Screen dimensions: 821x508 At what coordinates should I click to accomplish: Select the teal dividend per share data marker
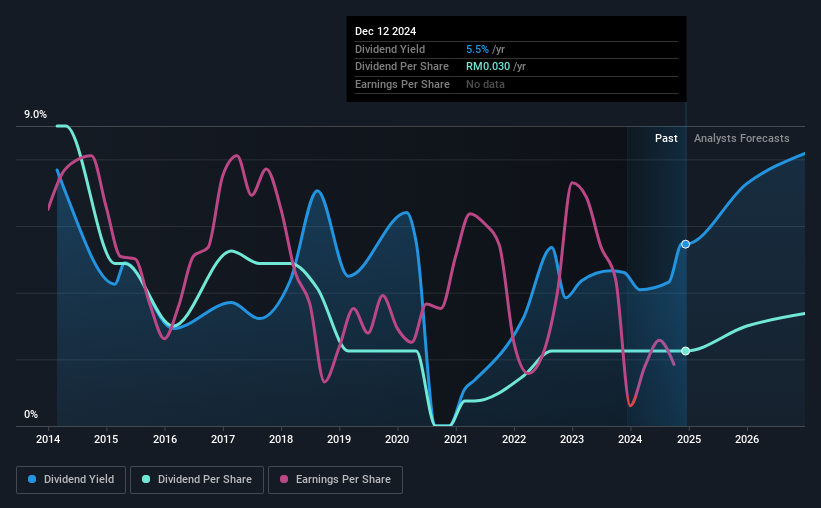[685, 351]
